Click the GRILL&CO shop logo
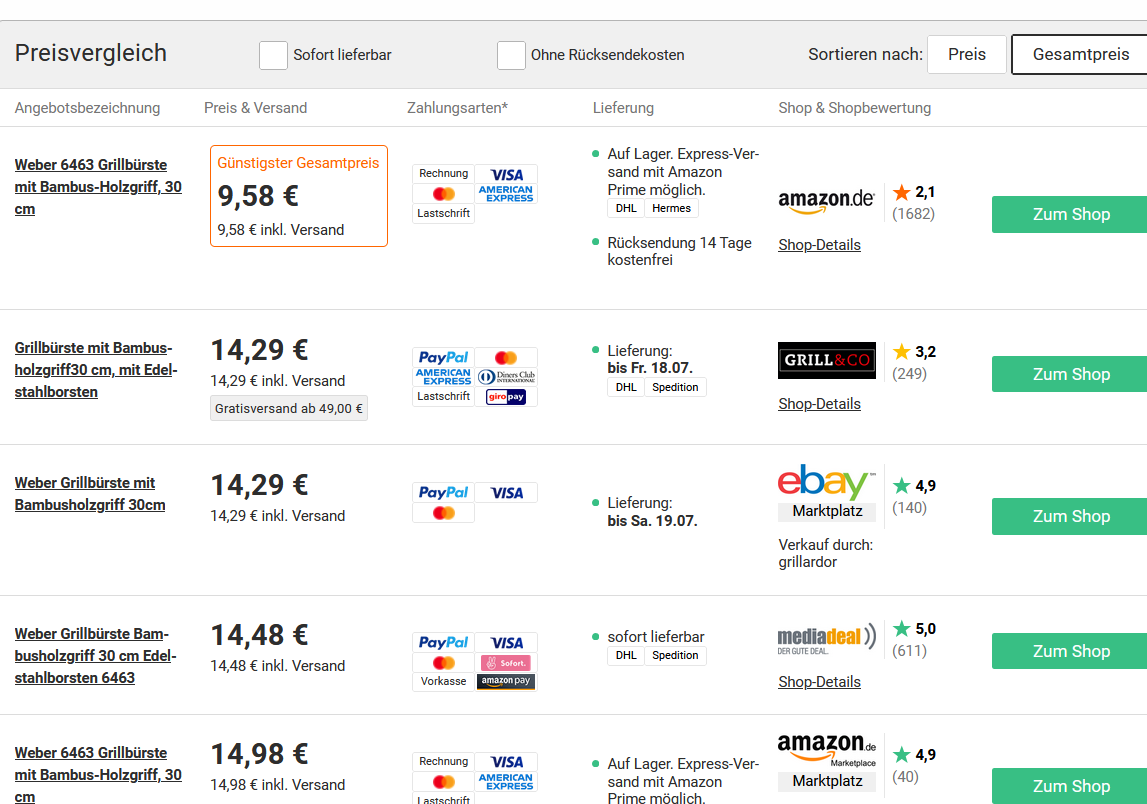1147x804 pixels. [827, 360]
